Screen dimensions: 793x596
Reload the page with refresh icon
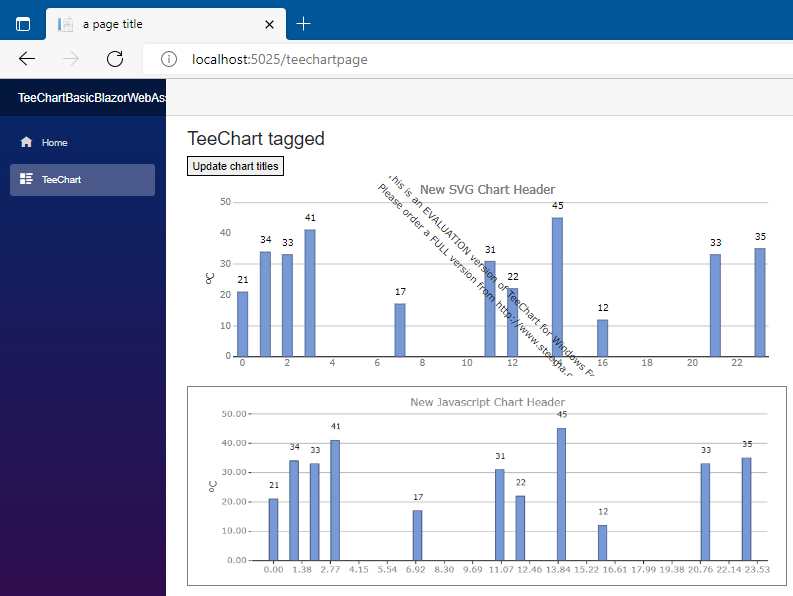(115, 59)
